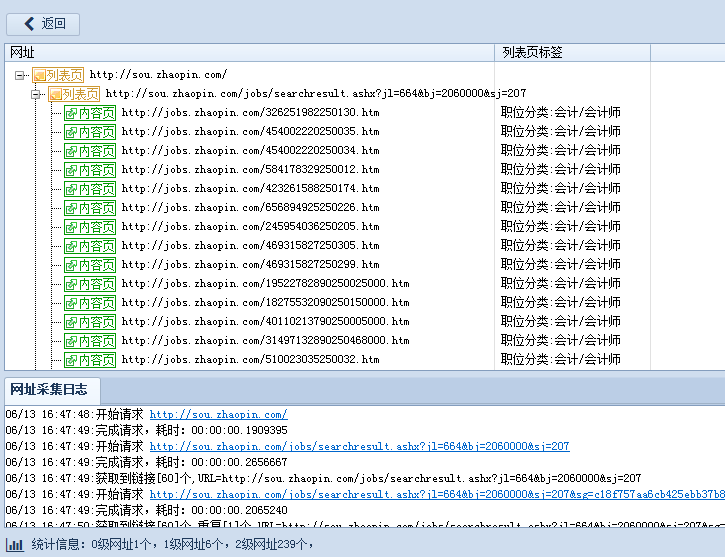725x557 pixels.
Task: Click 列表页 icon for searchresult.ashx row
Action: 74,94
